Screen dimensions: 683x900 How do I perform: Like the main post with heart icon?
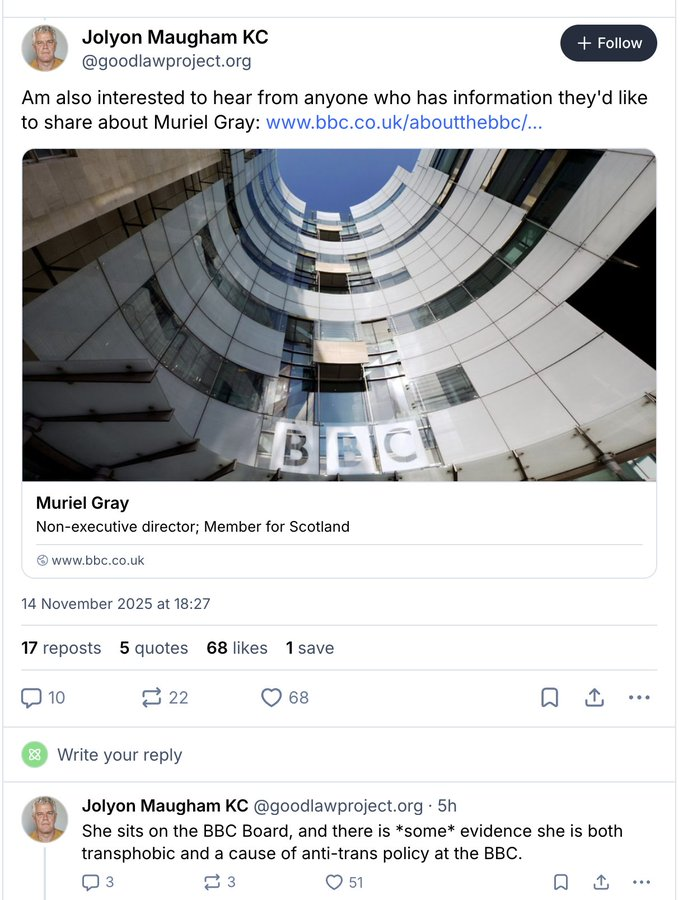(271, 697)
